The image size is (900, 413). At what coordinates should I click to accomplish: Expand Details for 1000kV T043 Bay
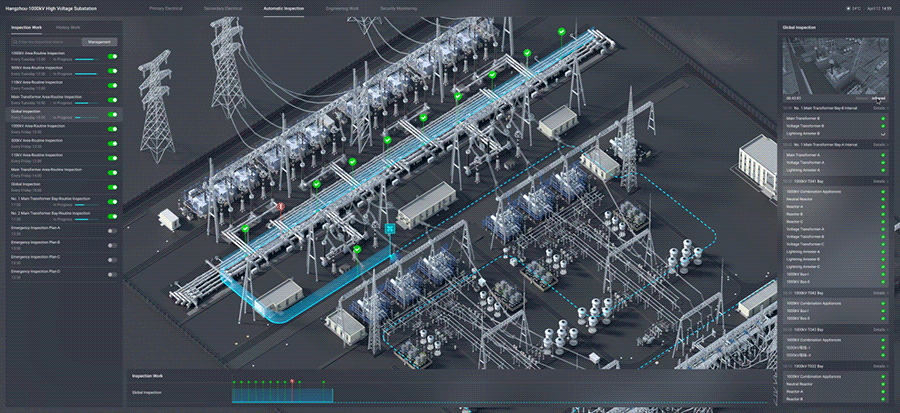[880, 329]
